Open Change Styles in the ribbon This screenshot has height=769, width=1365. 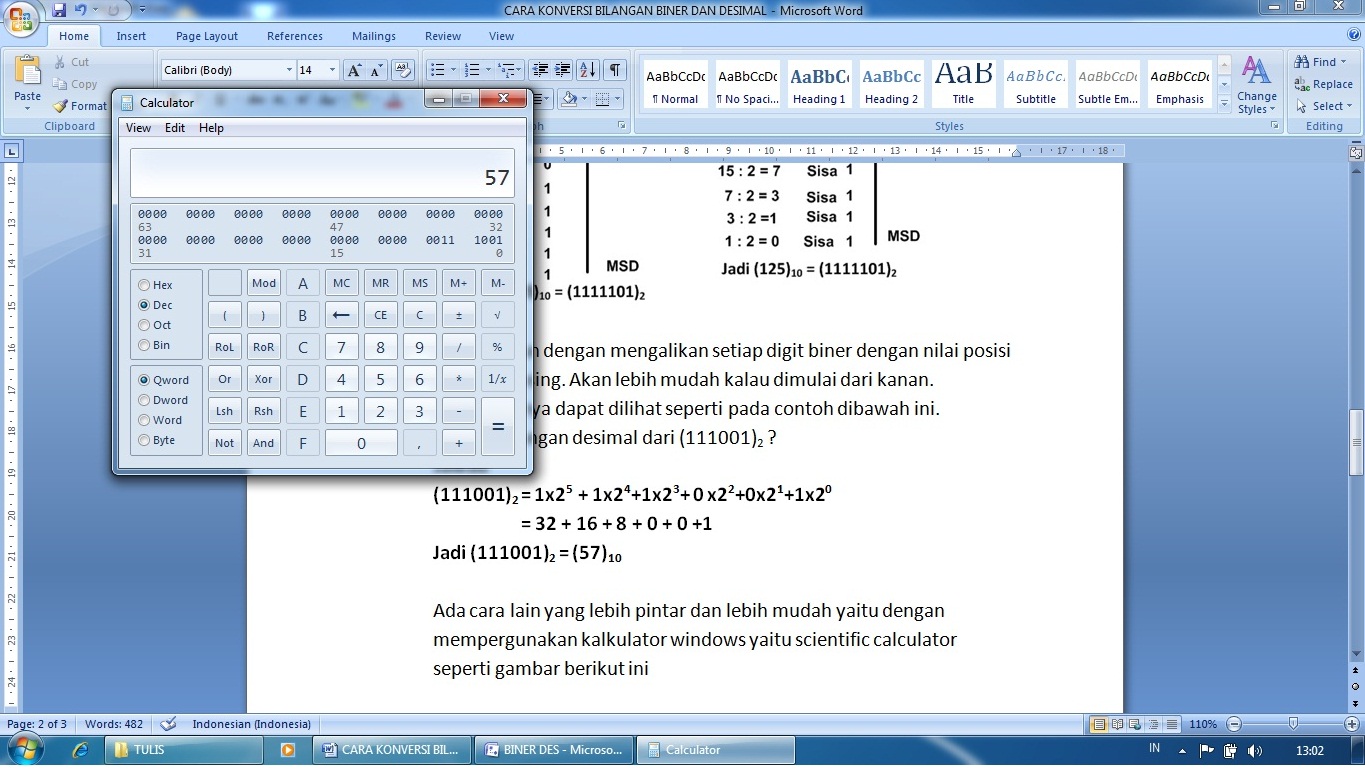point(1256,85)
